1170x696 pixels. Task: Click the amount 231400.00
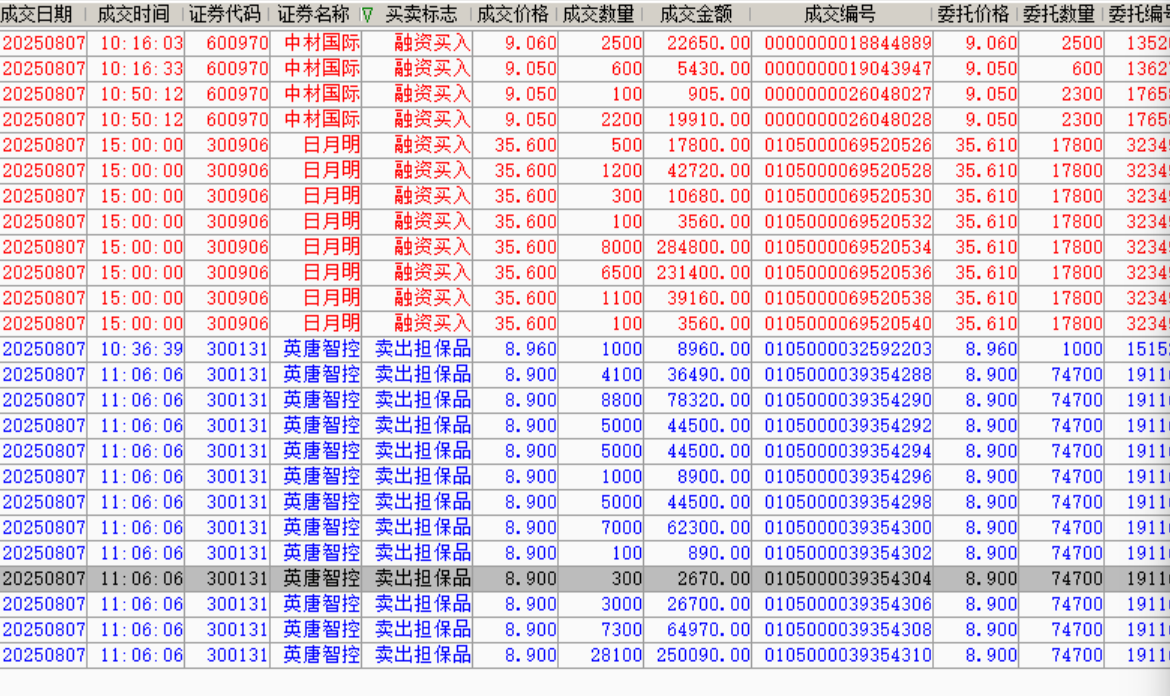703,272
